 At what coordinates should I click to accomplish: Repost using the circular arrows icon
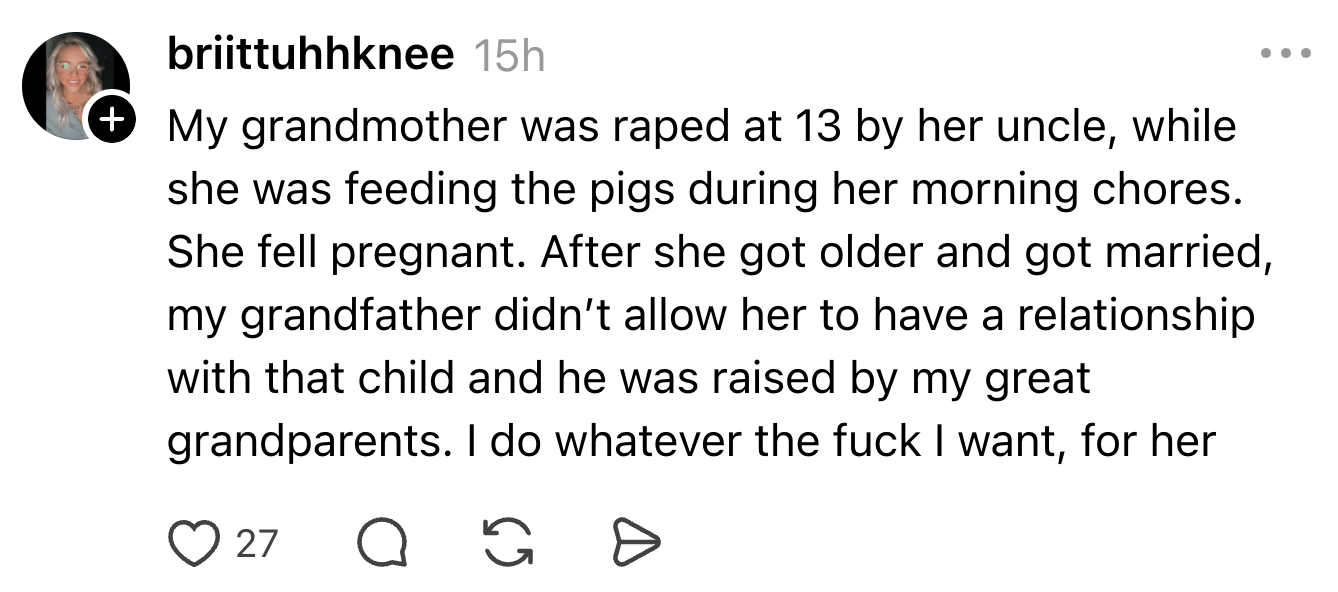click(x=508, y=543)
